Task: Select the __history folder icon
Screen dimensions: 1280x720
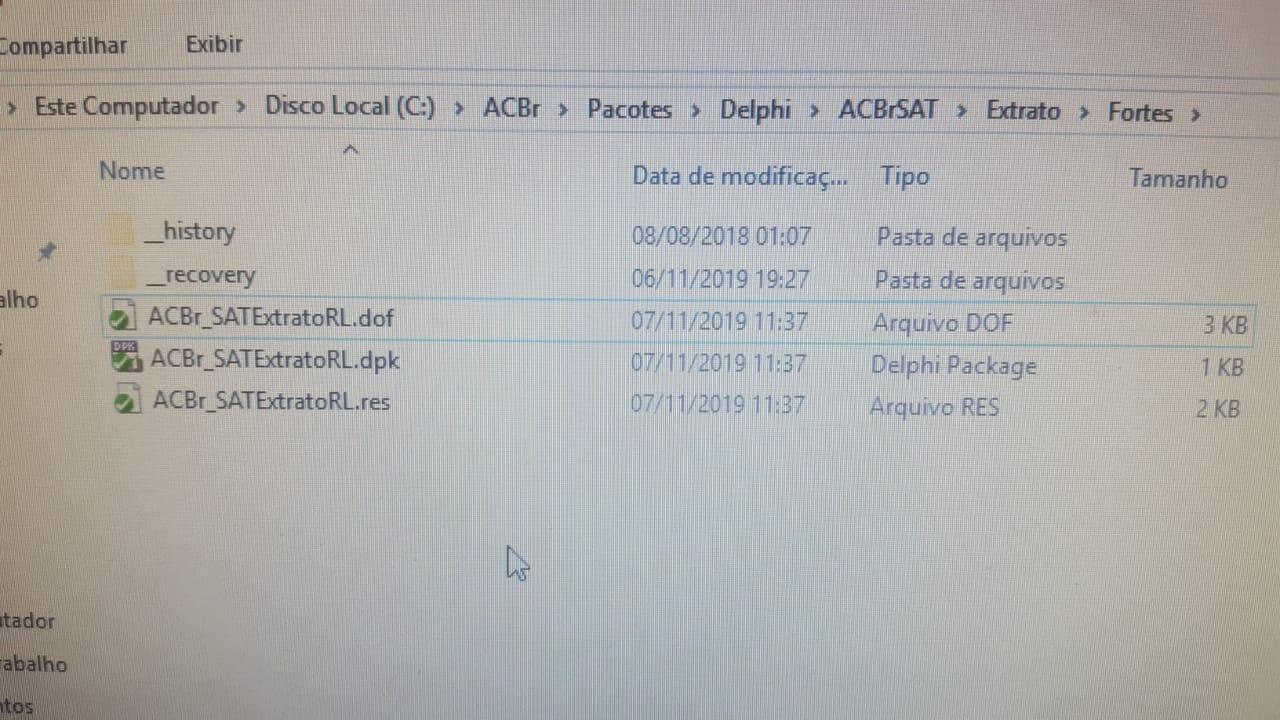Action: click(x=120, y=232)
